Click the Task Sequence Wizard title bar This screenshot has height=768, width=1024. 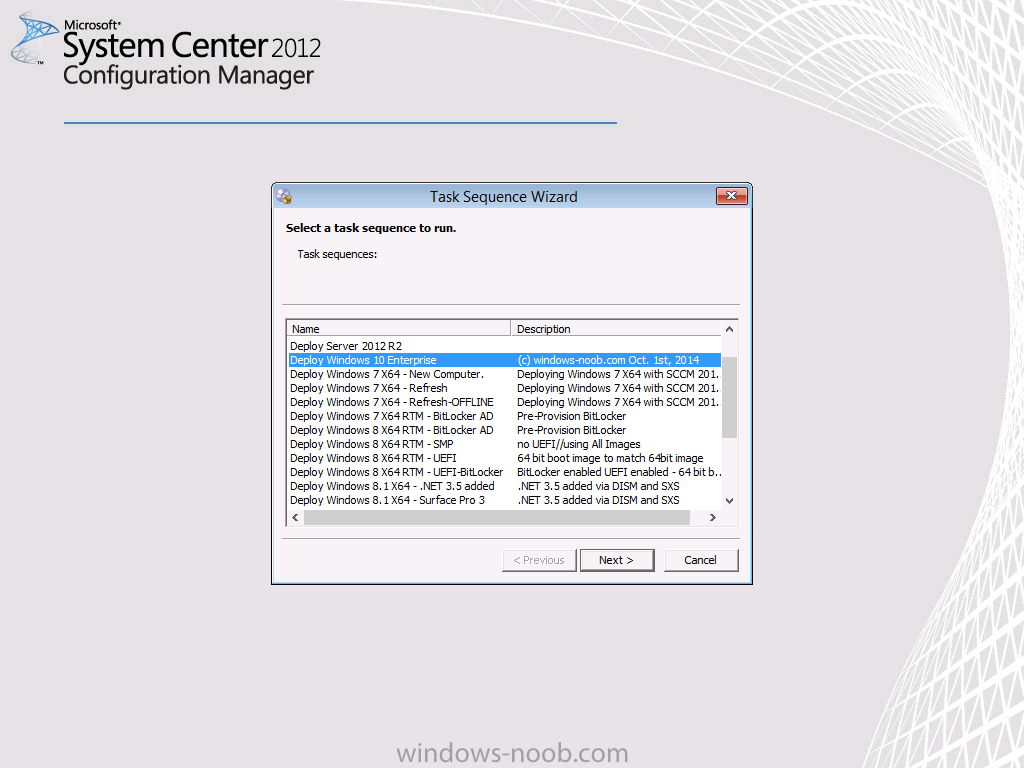pyautogui.click(x=504, y=197)
